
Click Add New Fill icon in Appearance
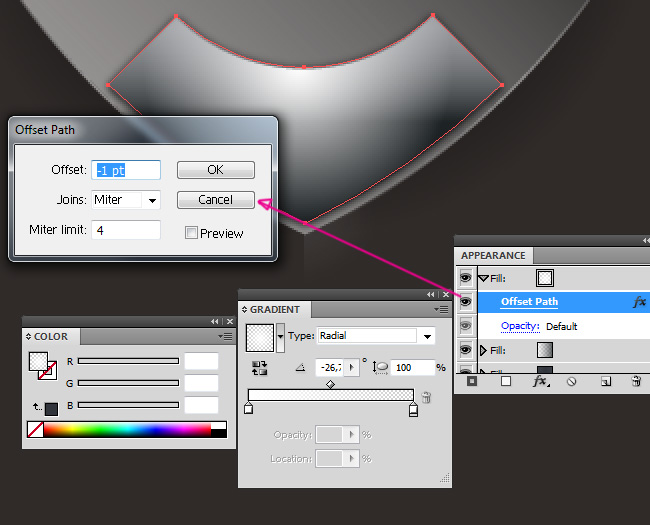pos(506,381)
